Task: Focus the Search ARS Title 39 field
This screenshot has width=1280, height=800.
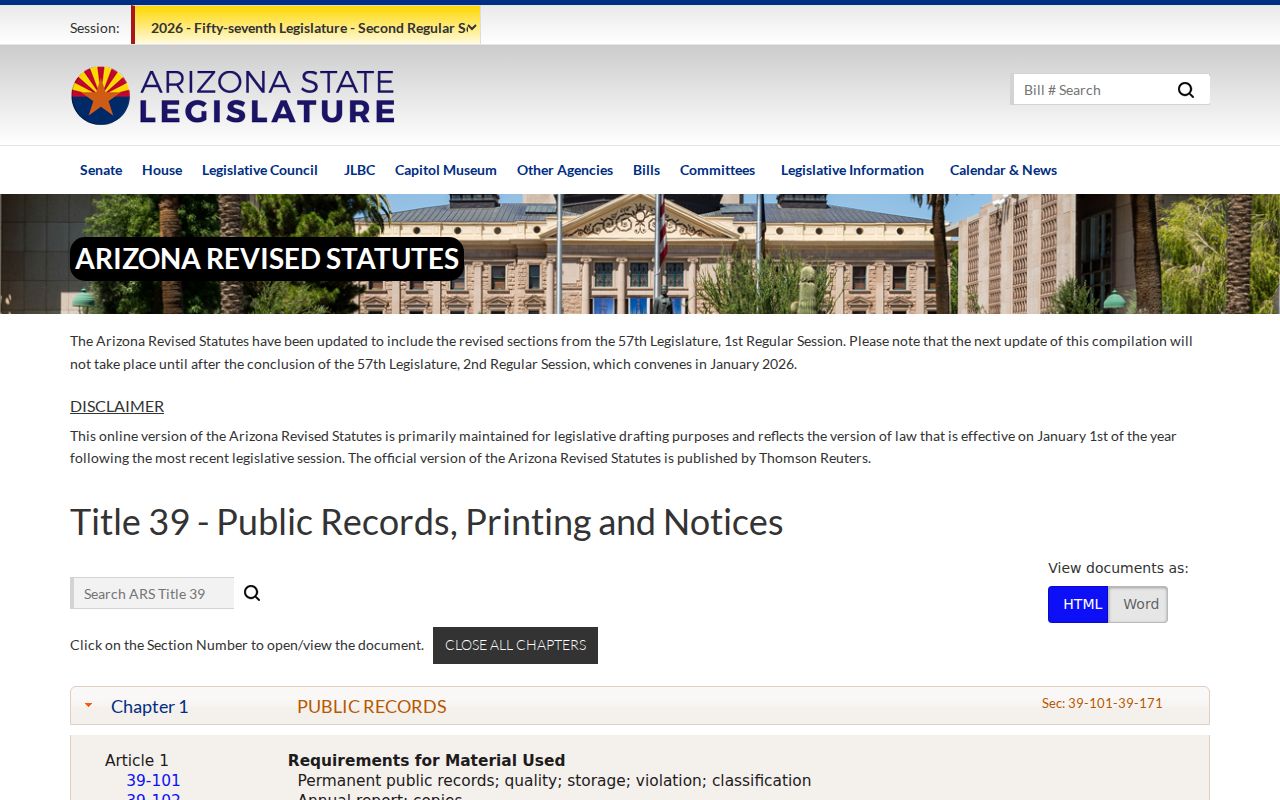Action: point(153,593)
